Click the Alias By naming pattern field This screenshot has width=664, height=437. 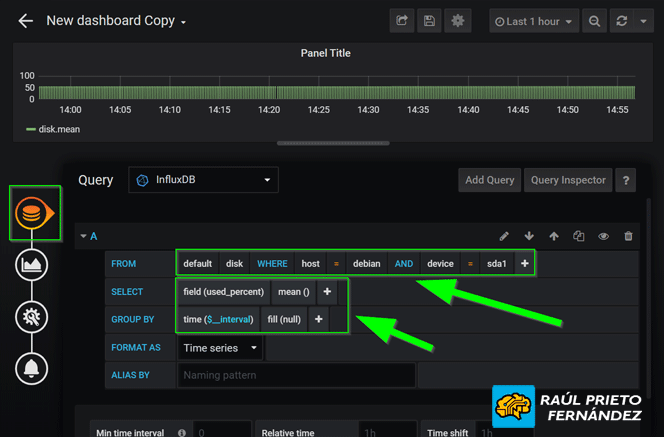(x=296, y=375)
